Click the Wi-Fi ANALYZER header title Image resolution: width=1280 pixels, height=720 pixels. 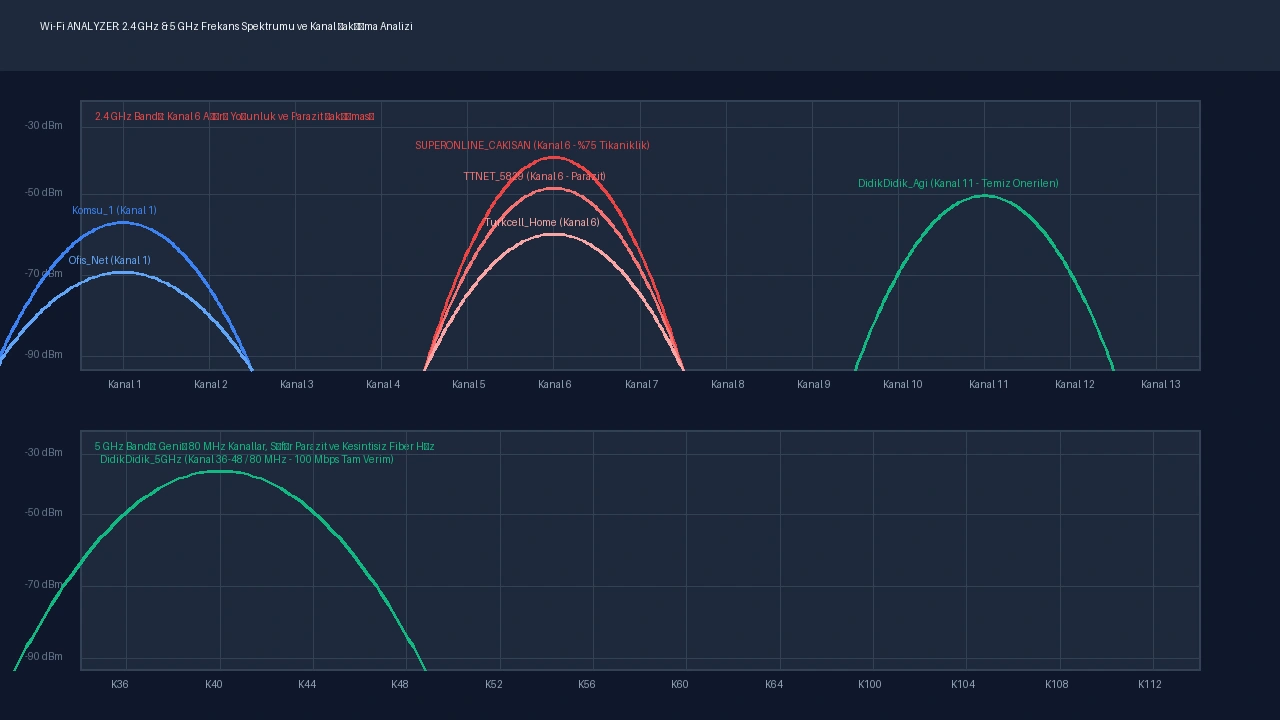coord(226,26)
